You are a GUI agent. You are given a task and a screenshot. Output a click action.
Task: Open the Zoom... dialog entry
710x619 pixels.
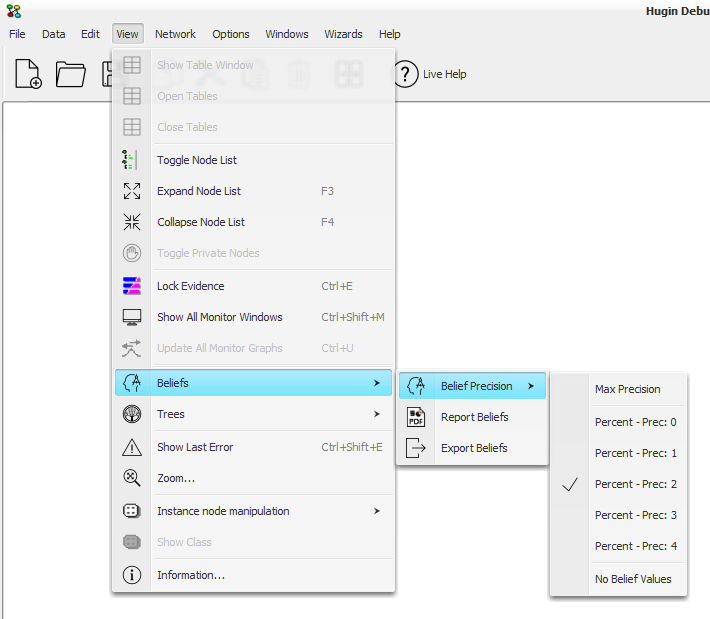(x=254, y=478)
